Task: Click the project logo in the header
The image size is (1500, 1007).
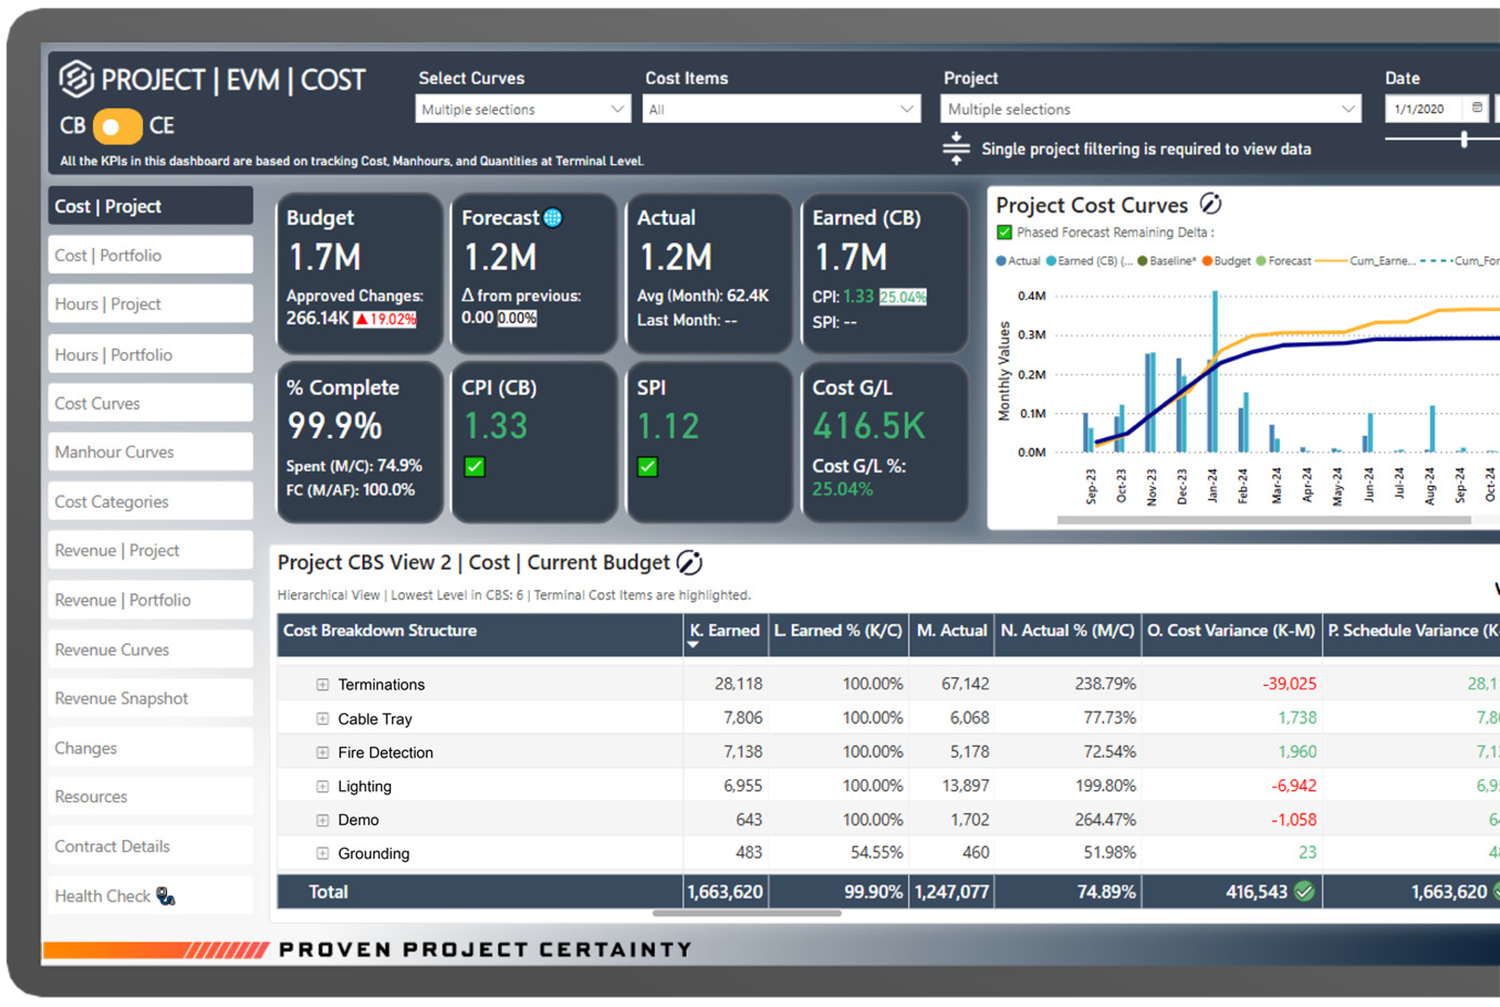Action: tap(76, 79)
